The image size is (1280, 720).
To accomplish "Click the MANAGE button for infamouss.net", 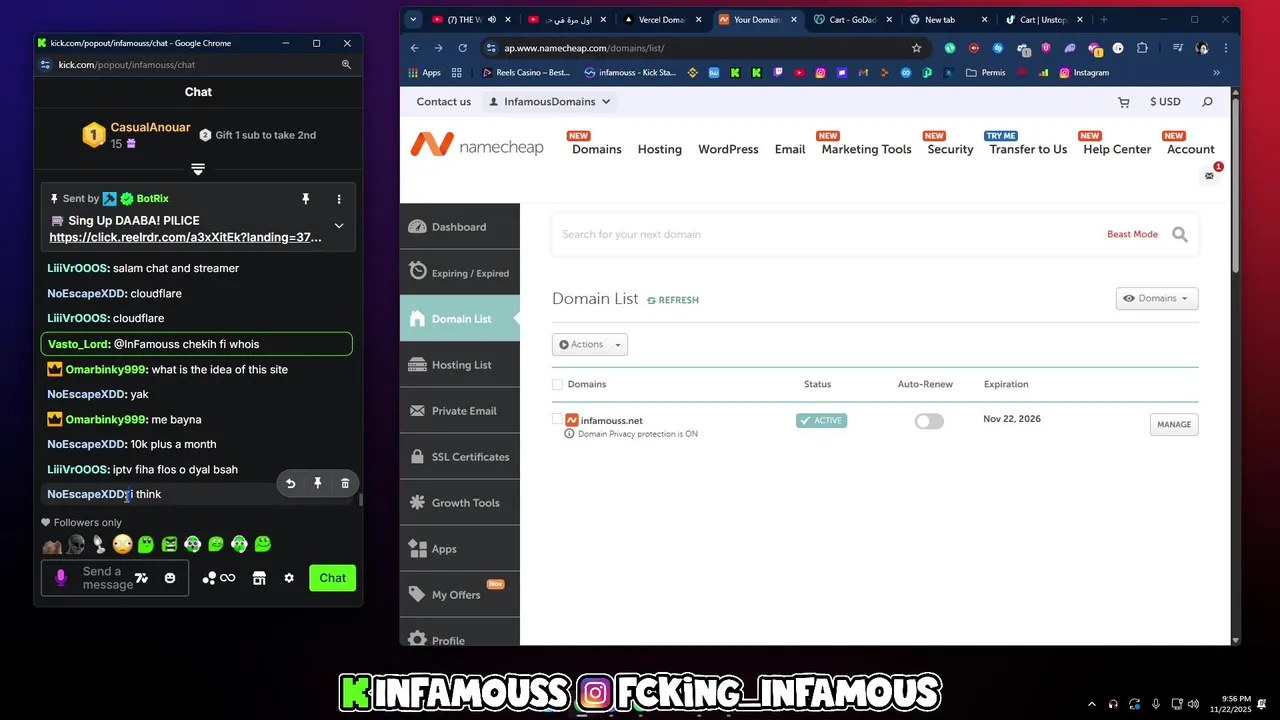I will [1174, 424].
